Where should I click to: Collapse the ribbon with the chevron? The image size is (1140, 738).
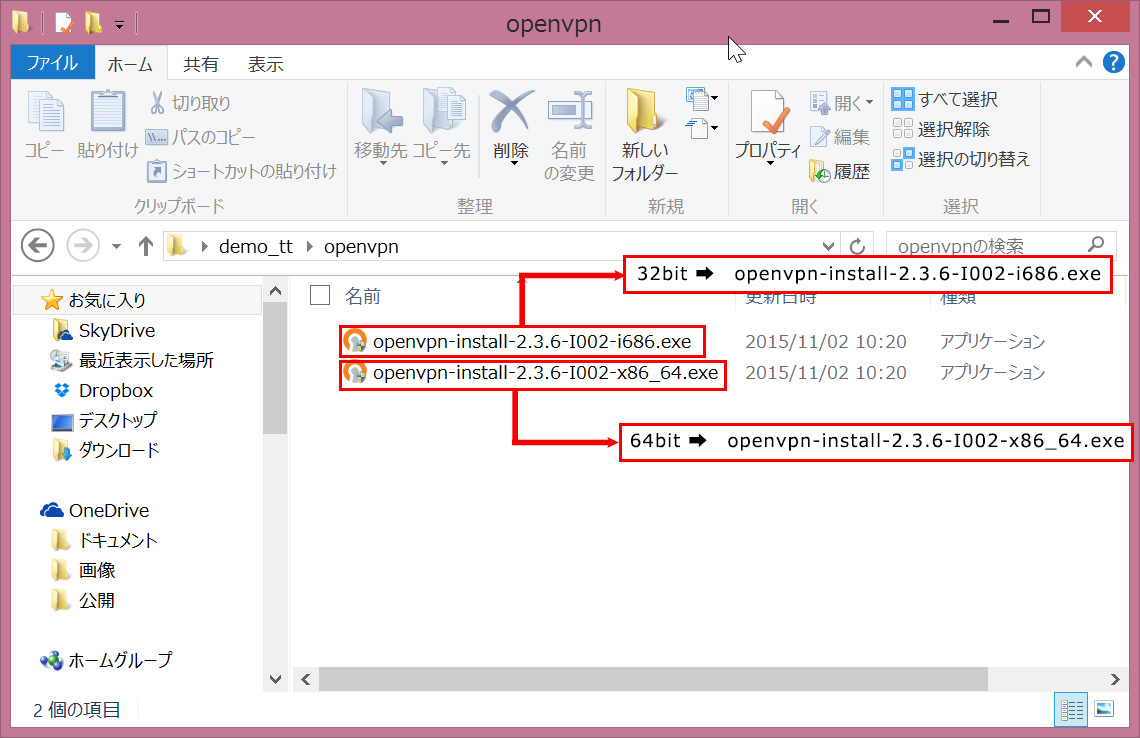point(1083,63)
